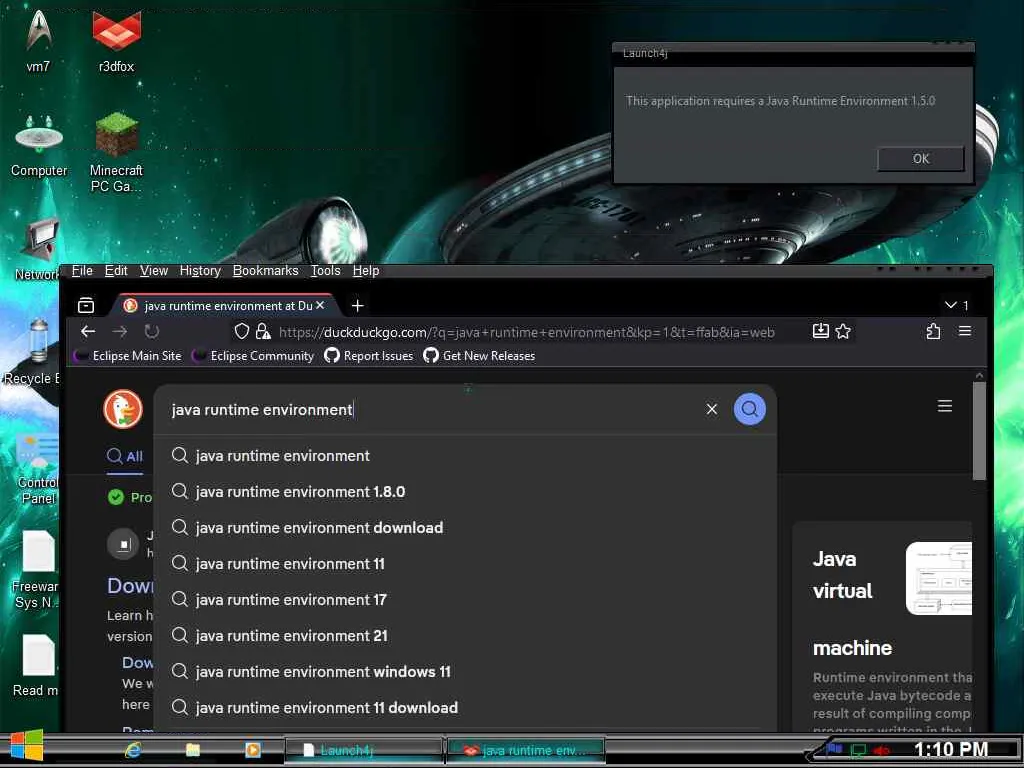Open the Help menu

(366, 270)
